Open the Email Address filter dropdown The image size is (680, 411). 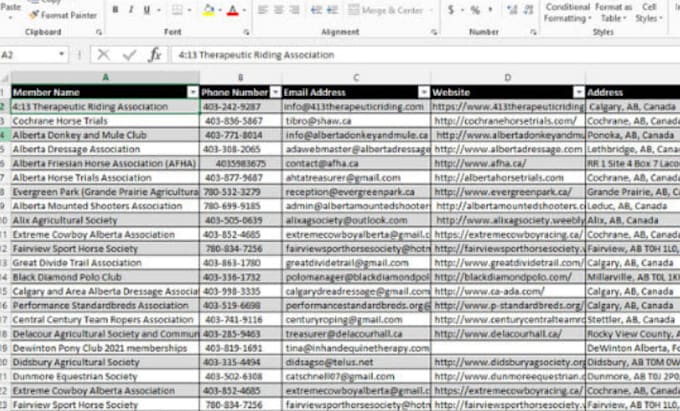tap(424, 92)
